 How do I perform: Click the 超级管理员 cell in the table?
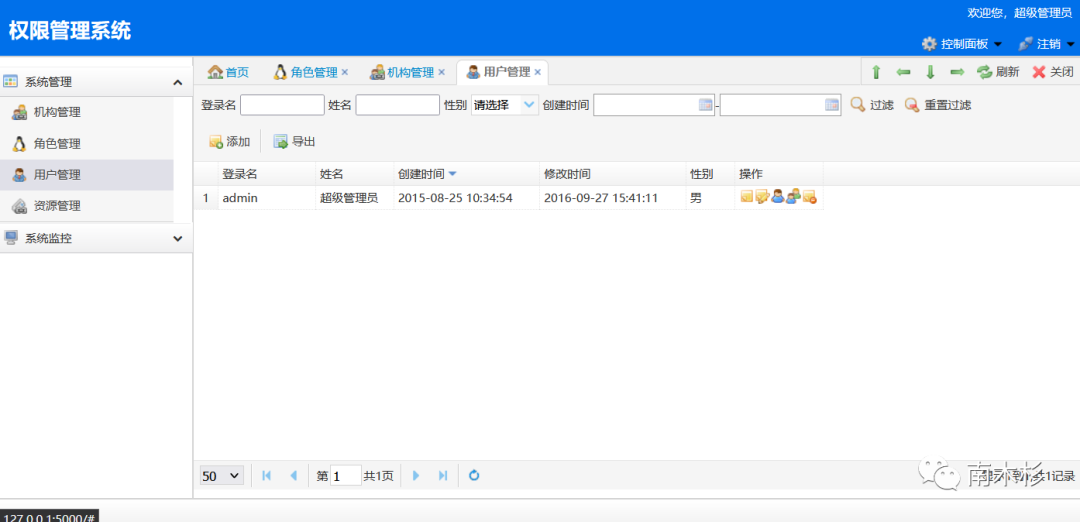tap(355, 198)
